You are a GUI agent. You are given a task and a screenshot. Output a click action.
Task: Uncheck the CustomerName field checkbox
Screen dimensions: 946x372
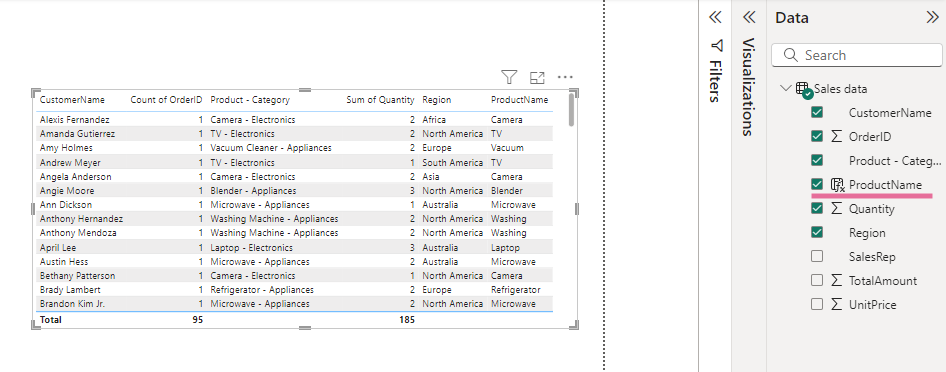click(817, 113)
